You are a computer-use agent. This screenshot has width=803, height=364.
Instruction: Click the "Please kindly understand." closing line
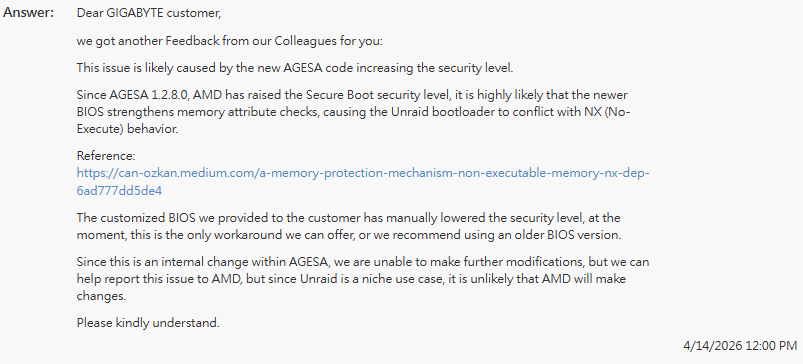click(x=148, y=323)
